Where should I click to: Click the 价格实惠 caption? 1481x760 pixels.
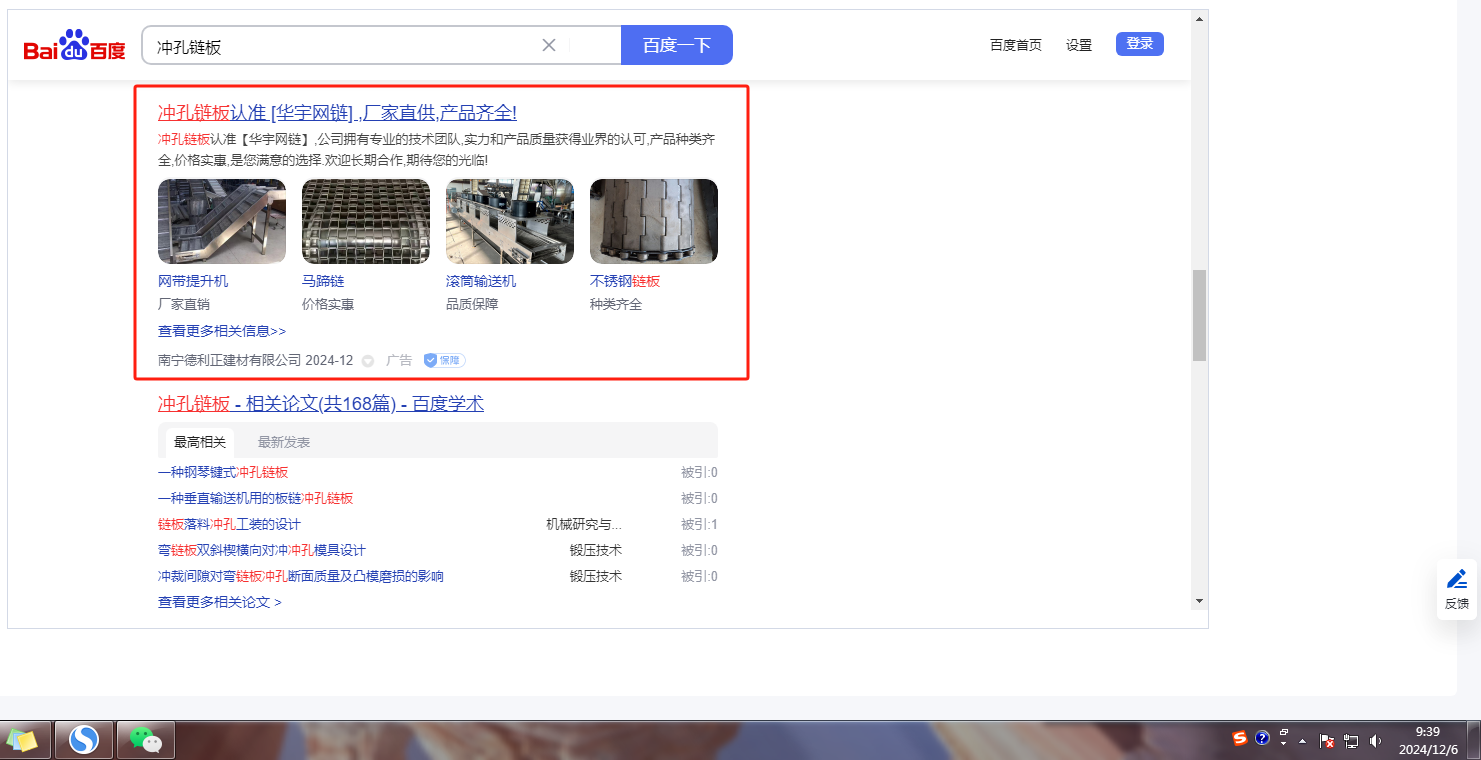point(328,304)
